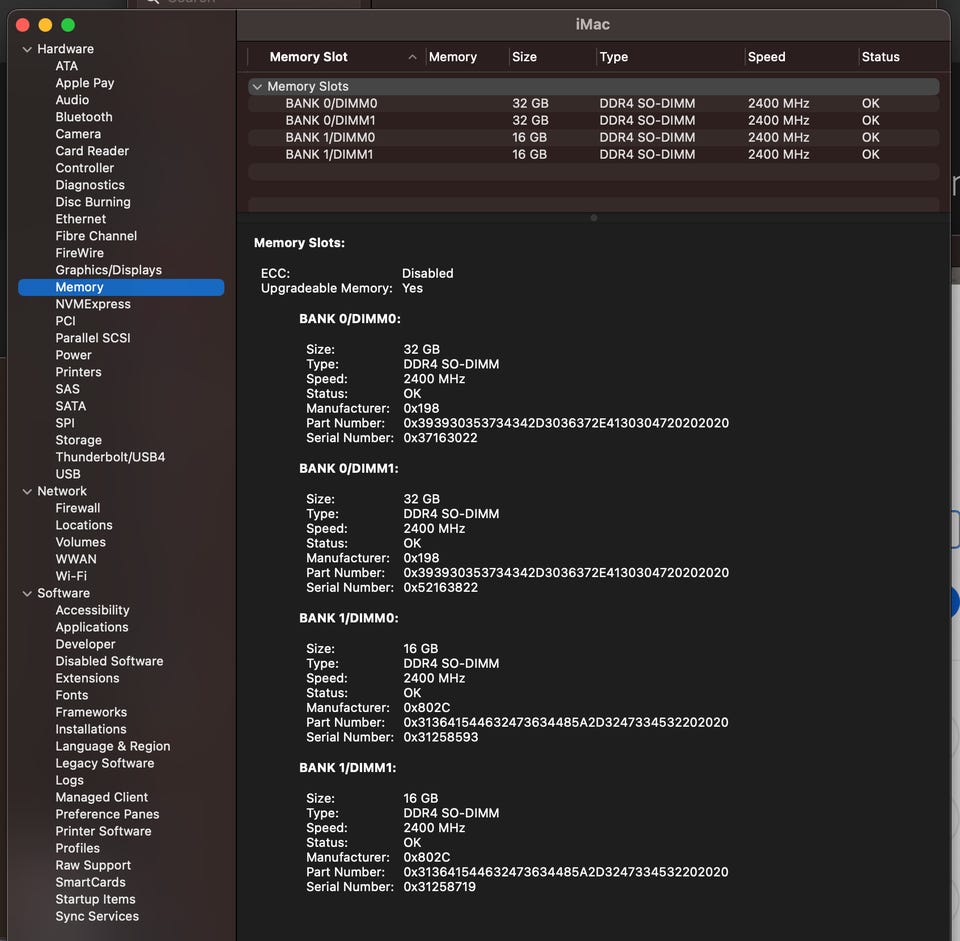The width and height of the screenshot is (960, 941).
Task: Select NVMExpress in the Hardware list
Action: 93,304
